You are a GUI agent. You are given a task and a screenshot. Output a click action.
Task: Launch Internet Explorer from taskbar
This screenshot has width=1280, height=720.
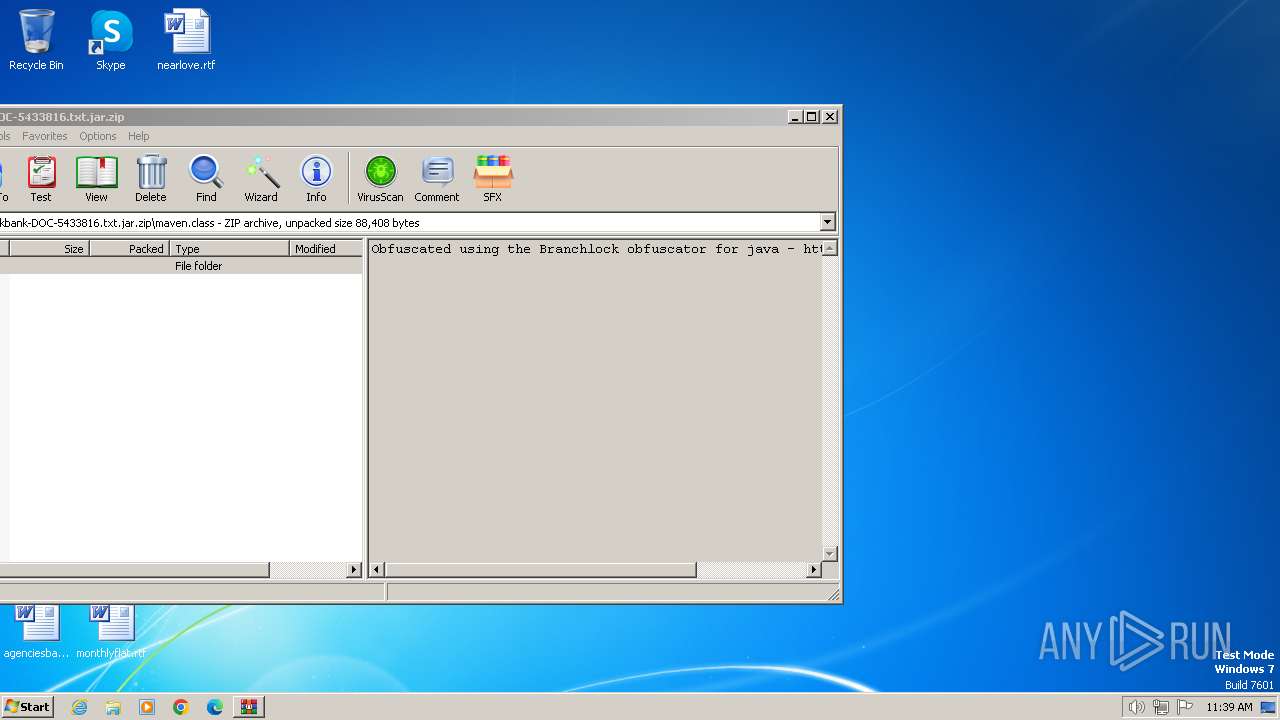(x=79, y=707)
